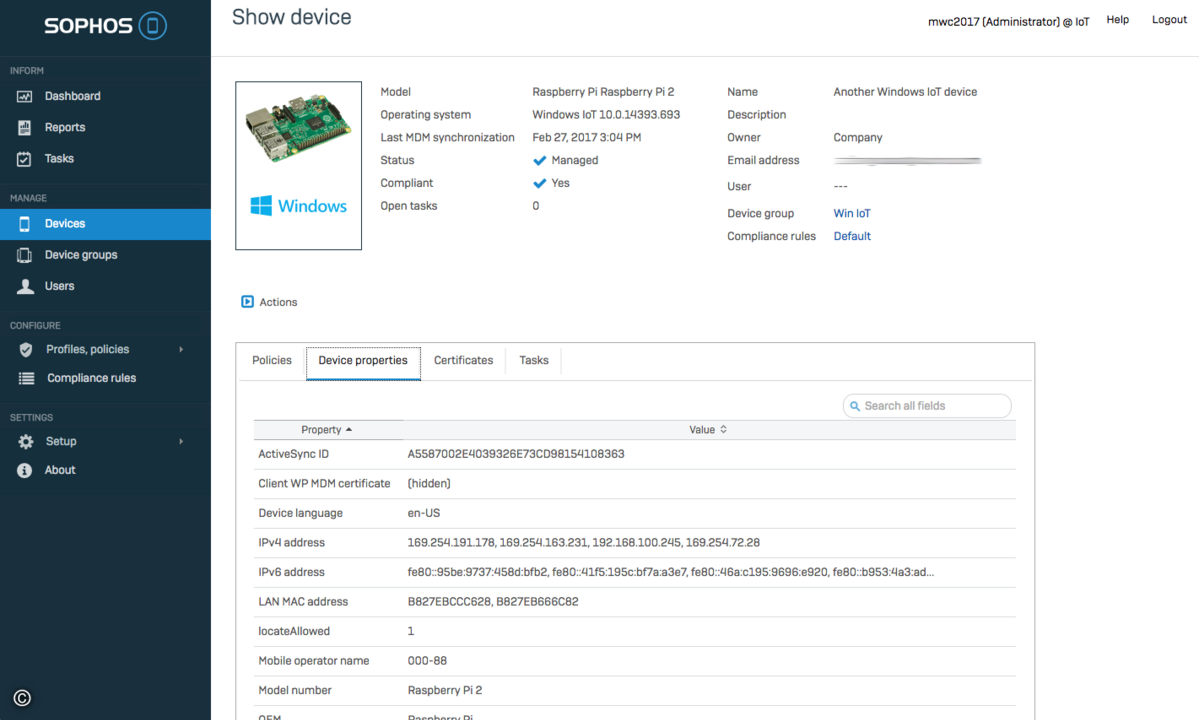Click the About info icon
Viewport: 1199px width, 720px height.
[24, 470]
